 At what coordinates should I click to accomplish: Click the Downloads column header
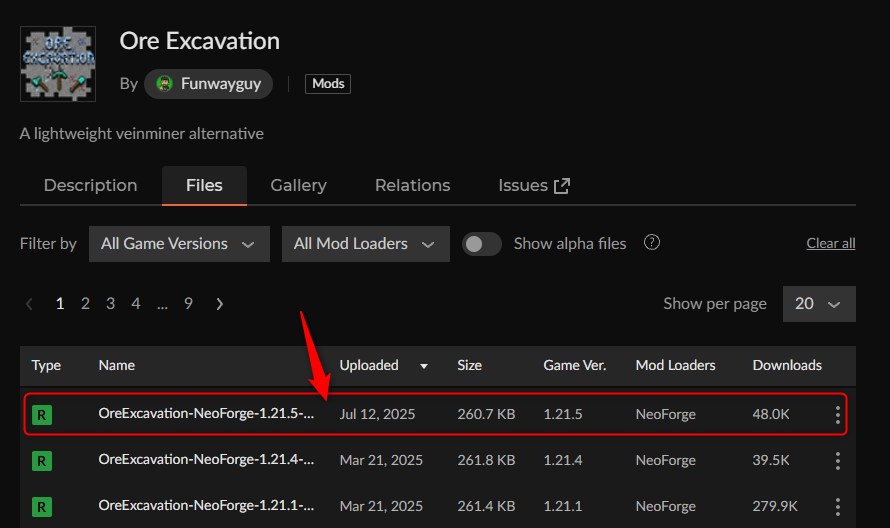(x=787, y=365)
